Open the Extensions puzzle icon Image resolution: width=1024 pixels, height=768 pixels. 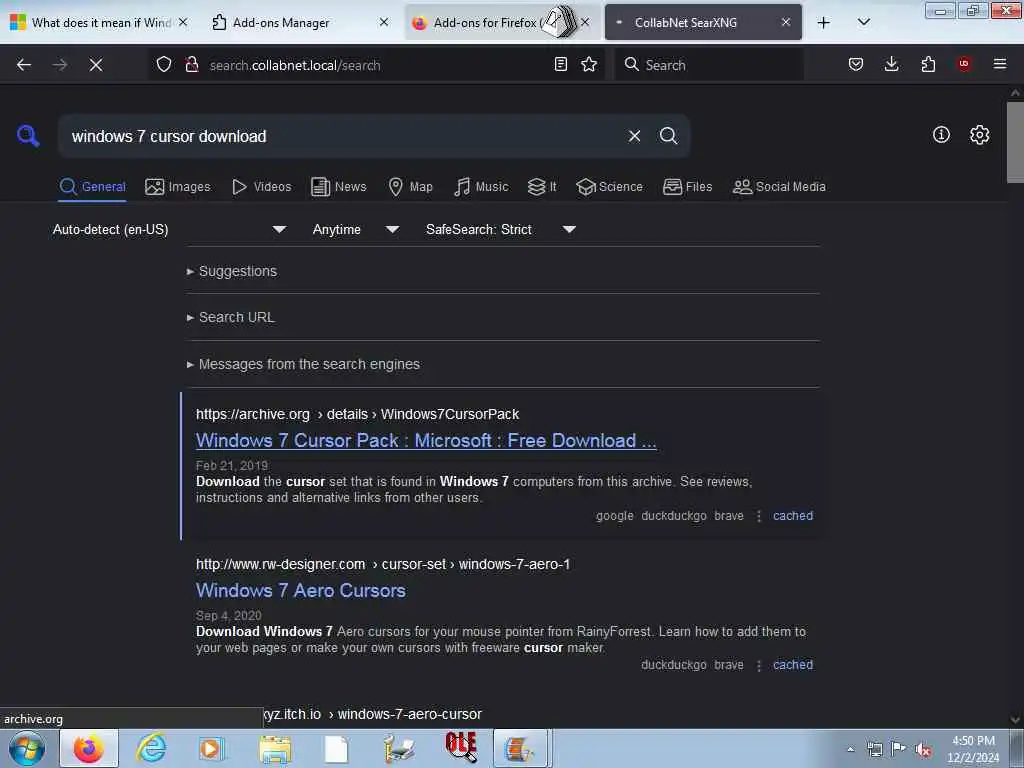928,64
